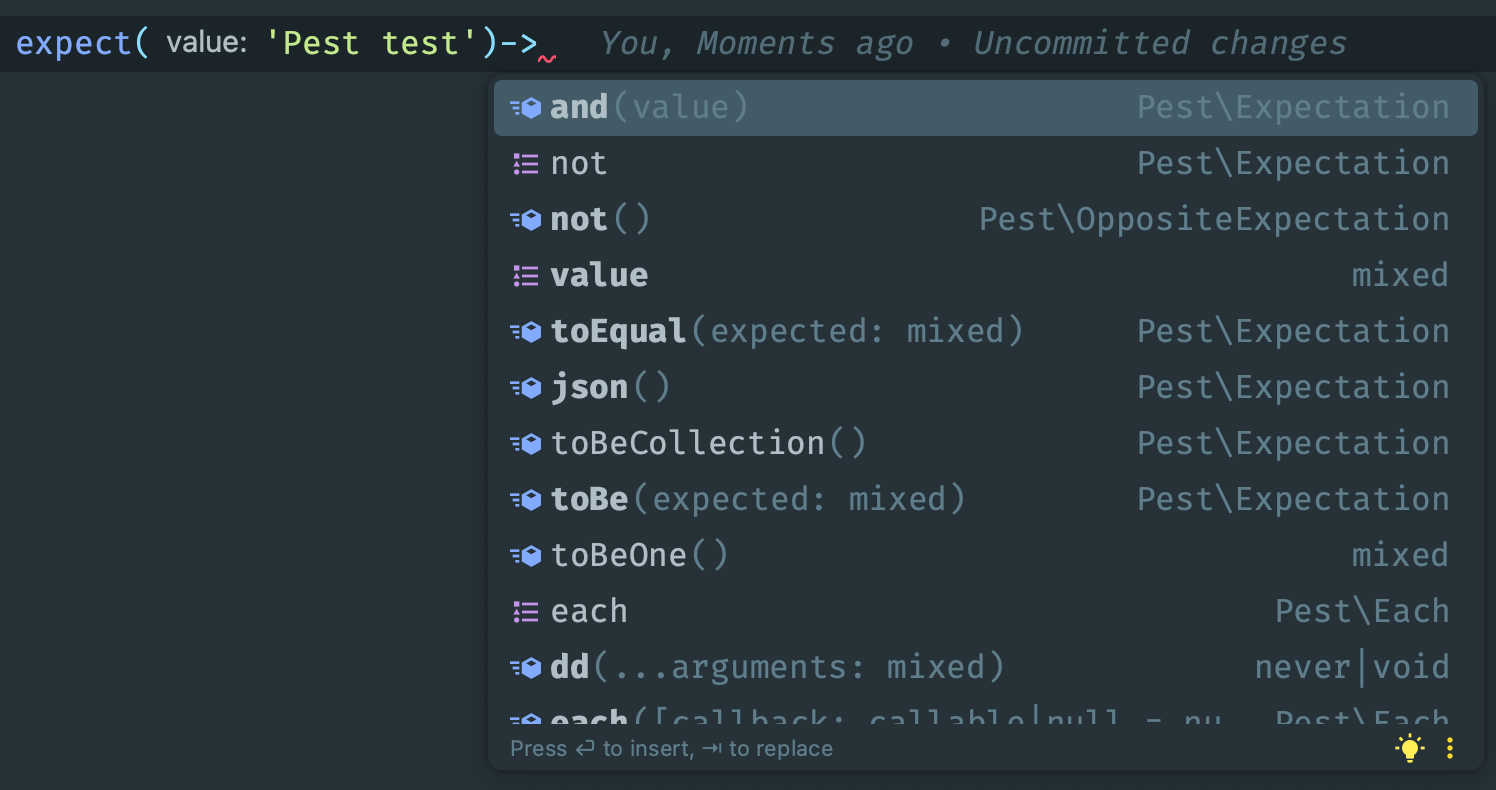Click the intention lightbulb in the popup footer
Image resolution: width=1496 pixels, height=790 pixels.
click(x=1409, y=747)
